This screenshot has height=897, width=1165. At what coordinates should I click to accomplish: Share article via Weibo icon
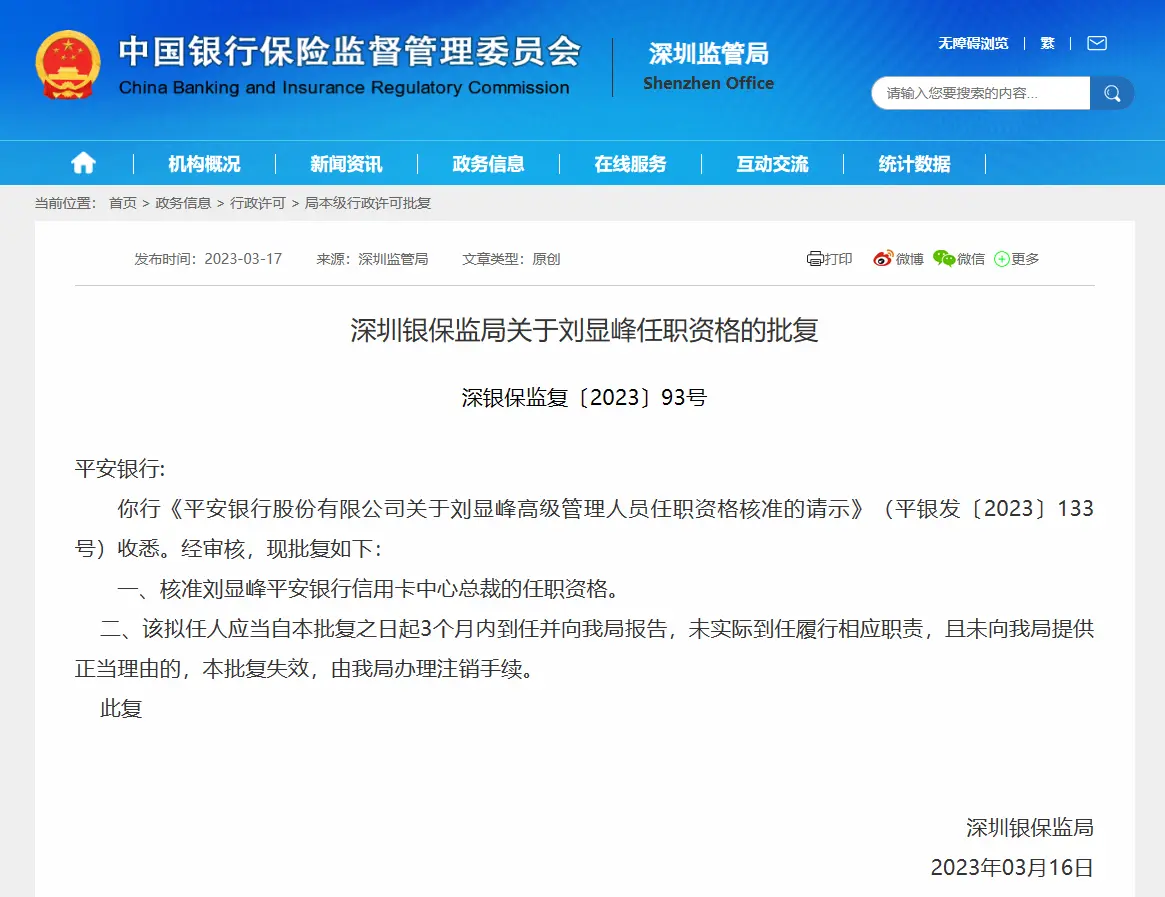pos(882,259)
